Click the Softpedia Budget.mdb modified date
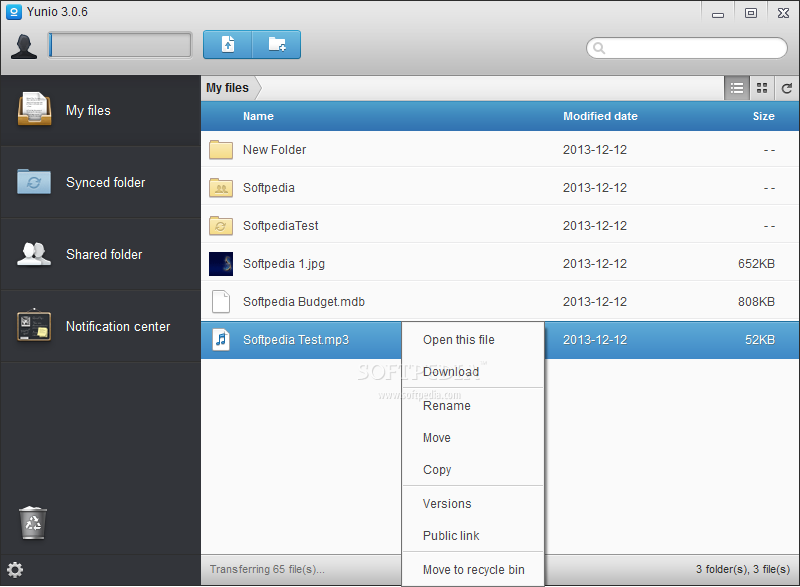The width and height of the screenshot is (800, 587). (x=595, y=301)
